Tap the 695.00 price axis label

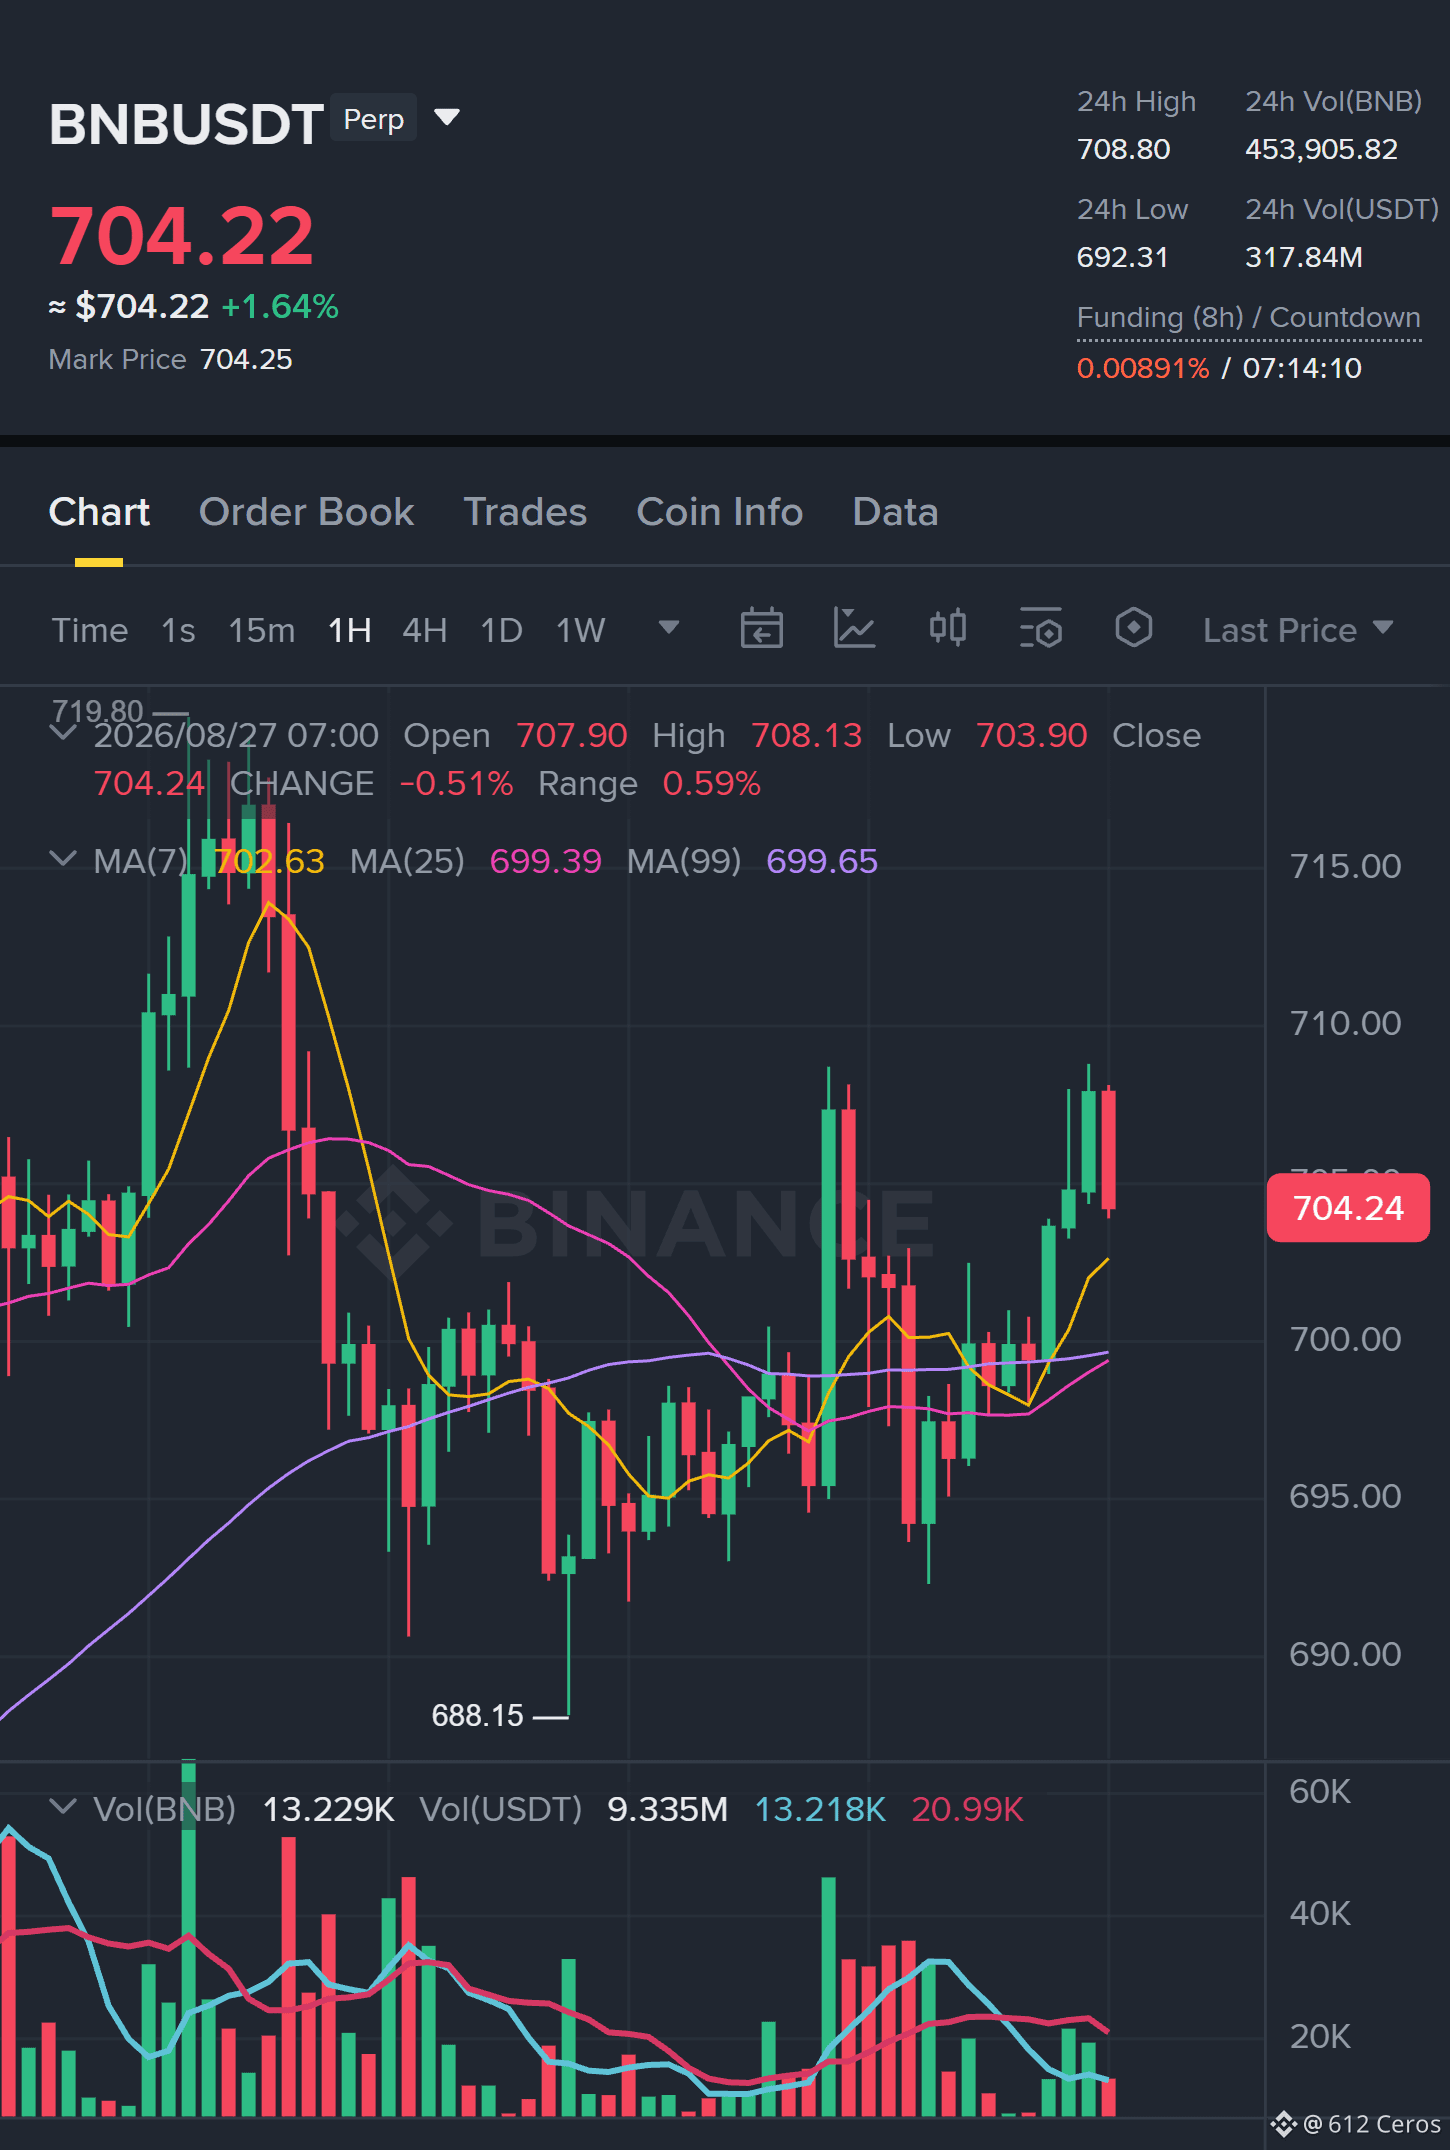click(1345, 1496)
